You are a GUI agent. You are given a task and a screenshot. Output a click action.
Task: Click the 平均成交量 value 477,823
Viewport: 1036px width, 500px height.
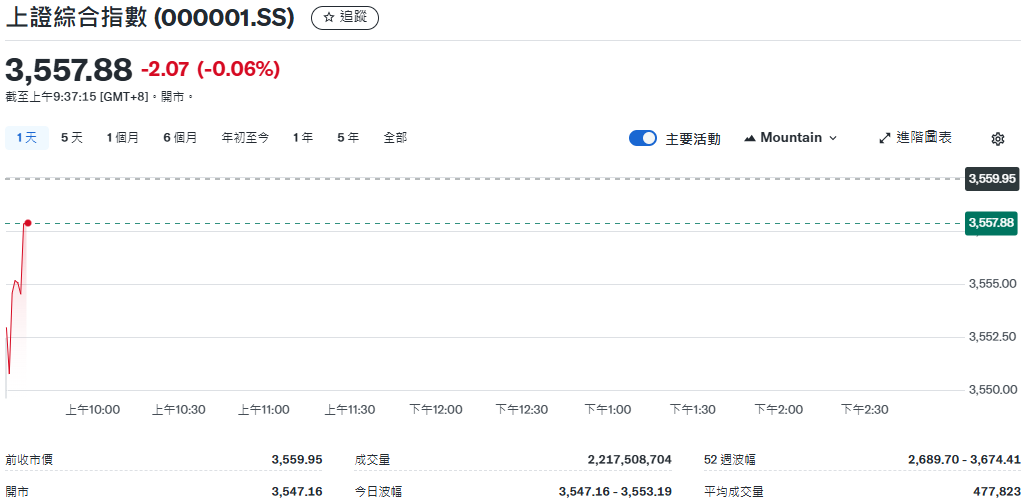997,492
